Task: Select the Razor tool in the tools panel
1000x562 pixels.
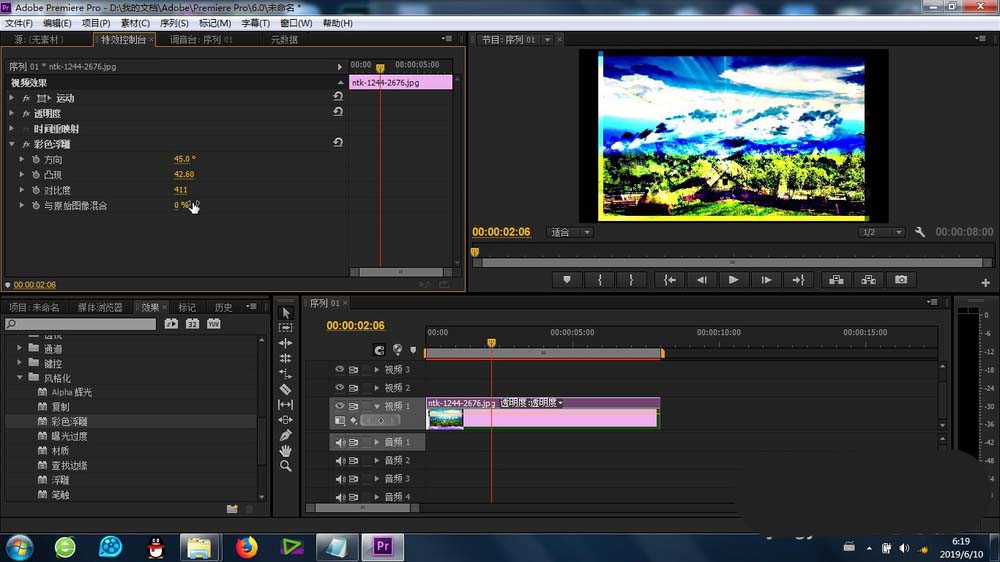Action: click(x=286, y=389)
